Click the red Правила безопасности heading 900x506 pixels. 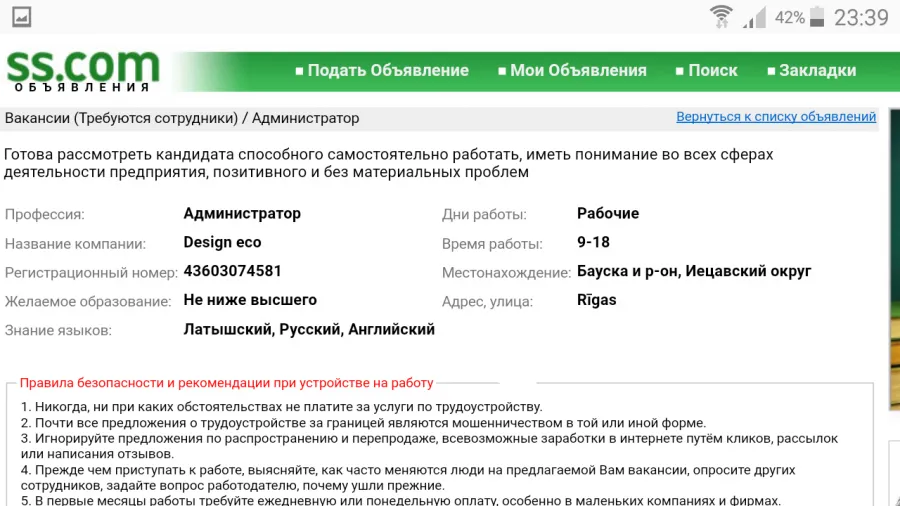(x=227, y=383)
